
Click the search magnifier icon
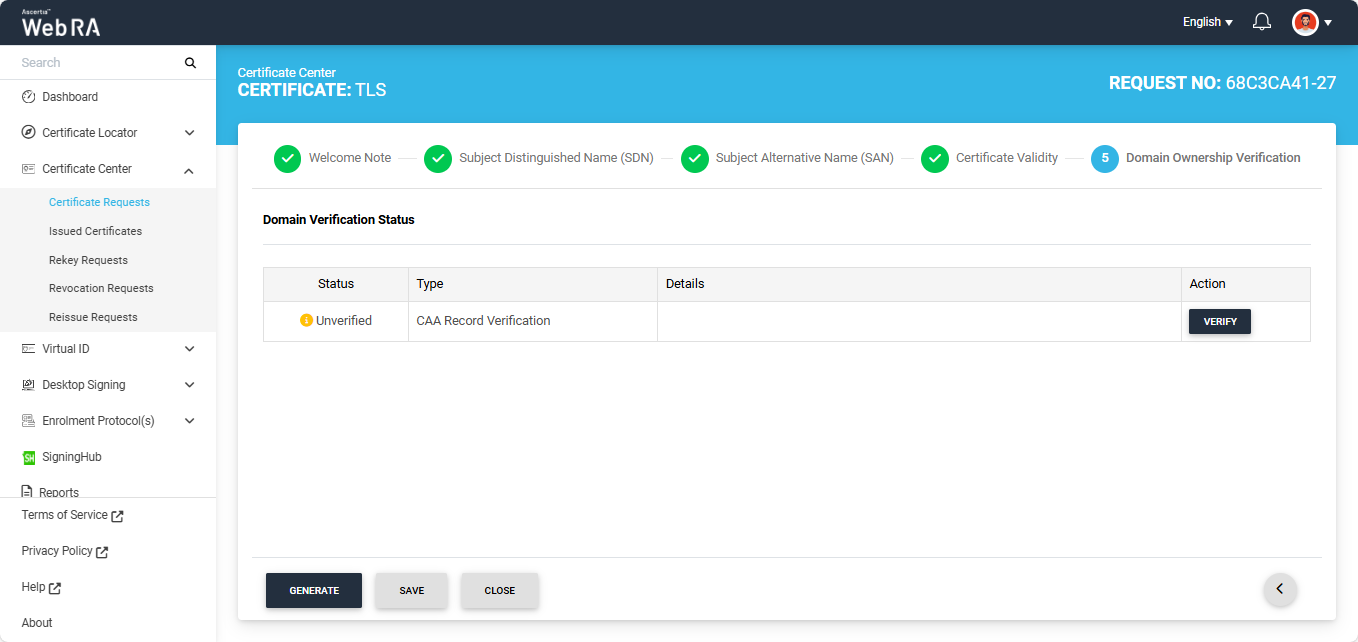coord(190,63)
